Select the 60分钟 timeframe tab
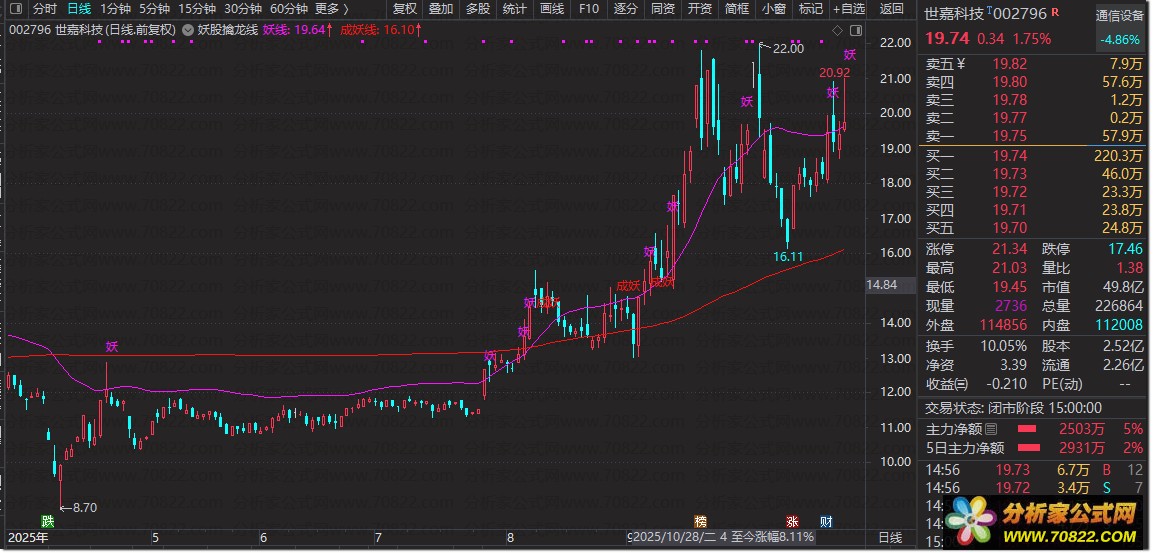1153x553 pixels. 288,9
